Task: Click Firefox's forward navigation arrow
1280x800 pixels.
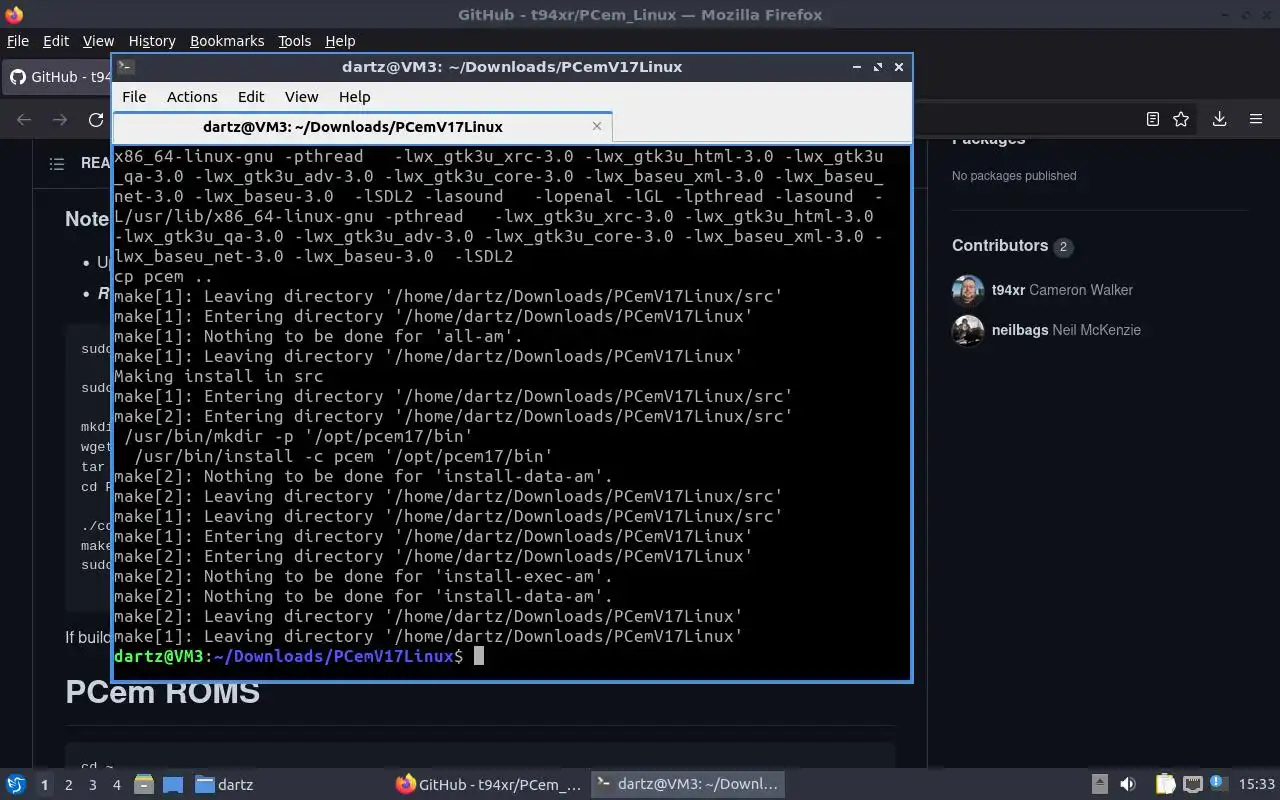Action: (60, 119)
